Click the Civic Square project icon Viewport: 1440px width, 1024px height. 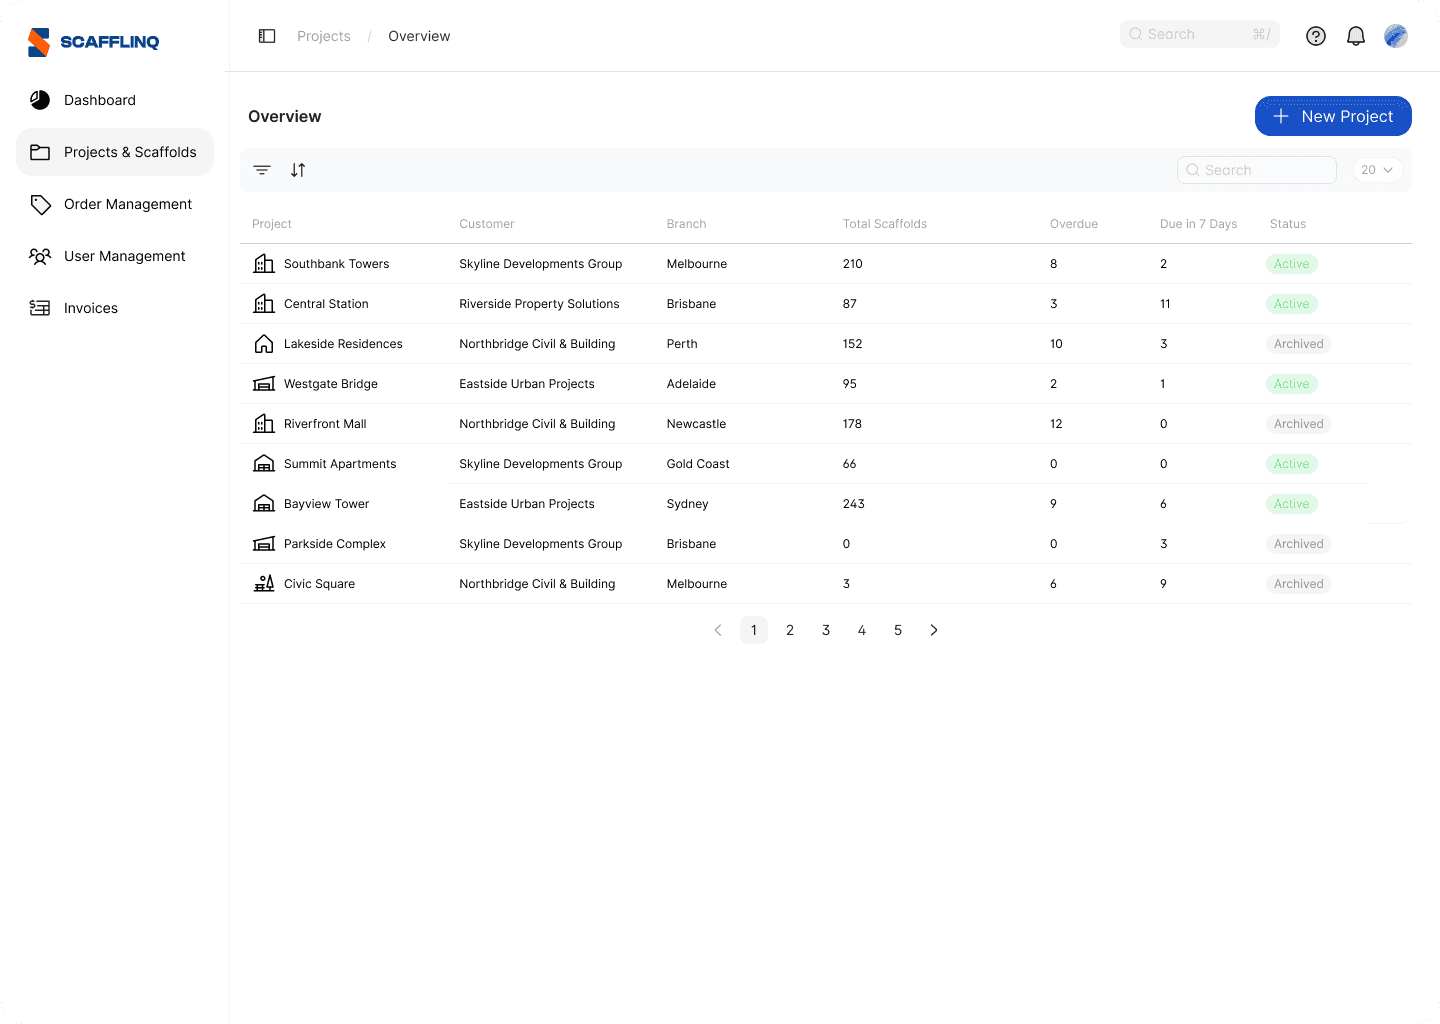tap(264, 584)
